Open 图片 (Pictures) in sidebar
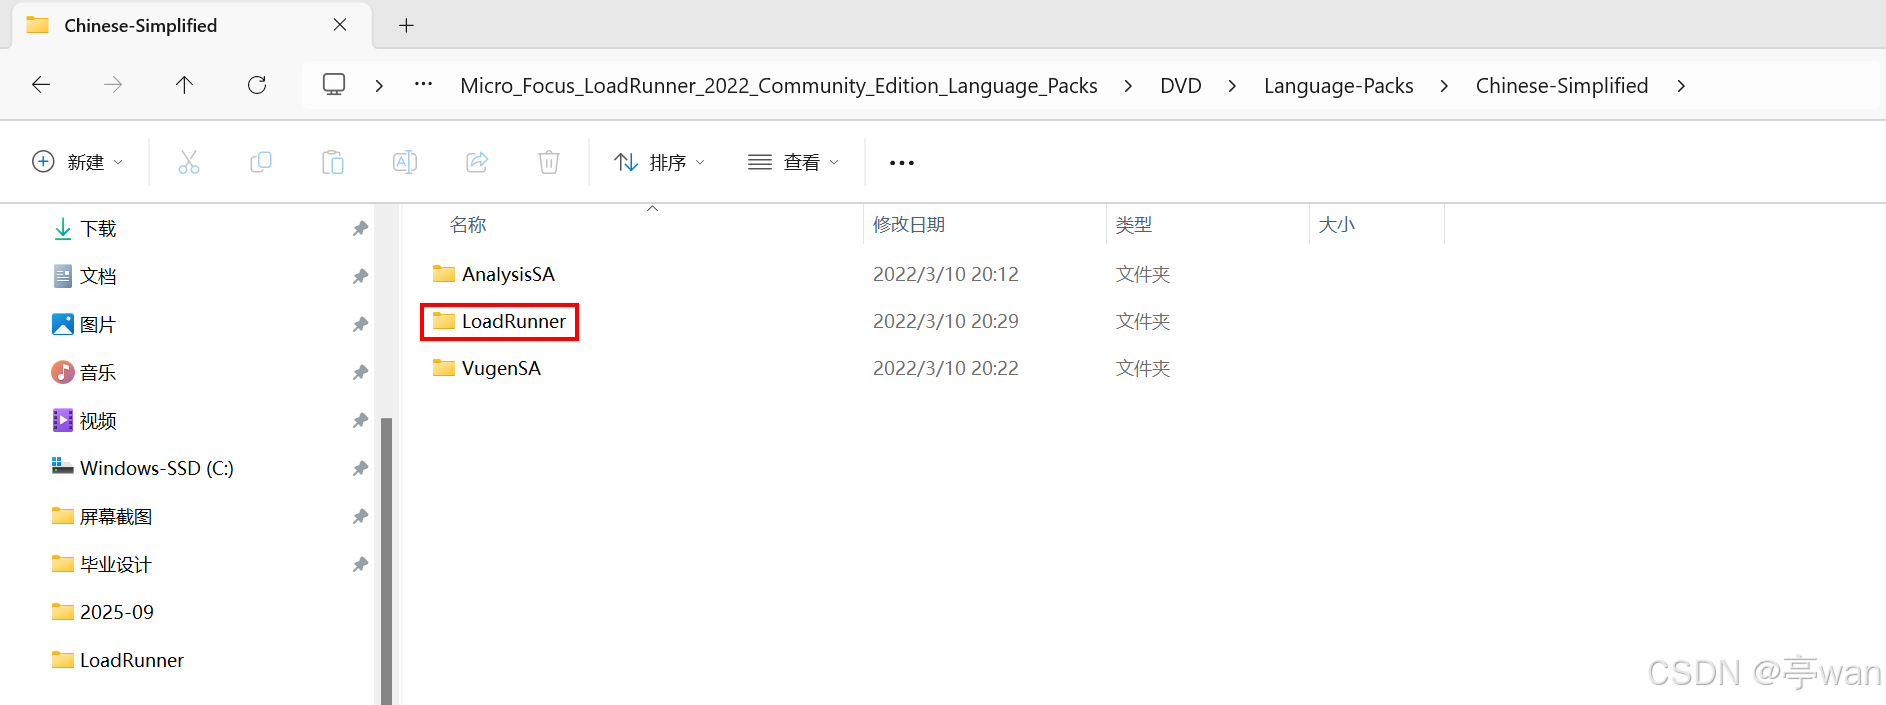Image resolution: width=1886 pixels, height=705 pixels. pyautogui.click(x=98, y=324)
